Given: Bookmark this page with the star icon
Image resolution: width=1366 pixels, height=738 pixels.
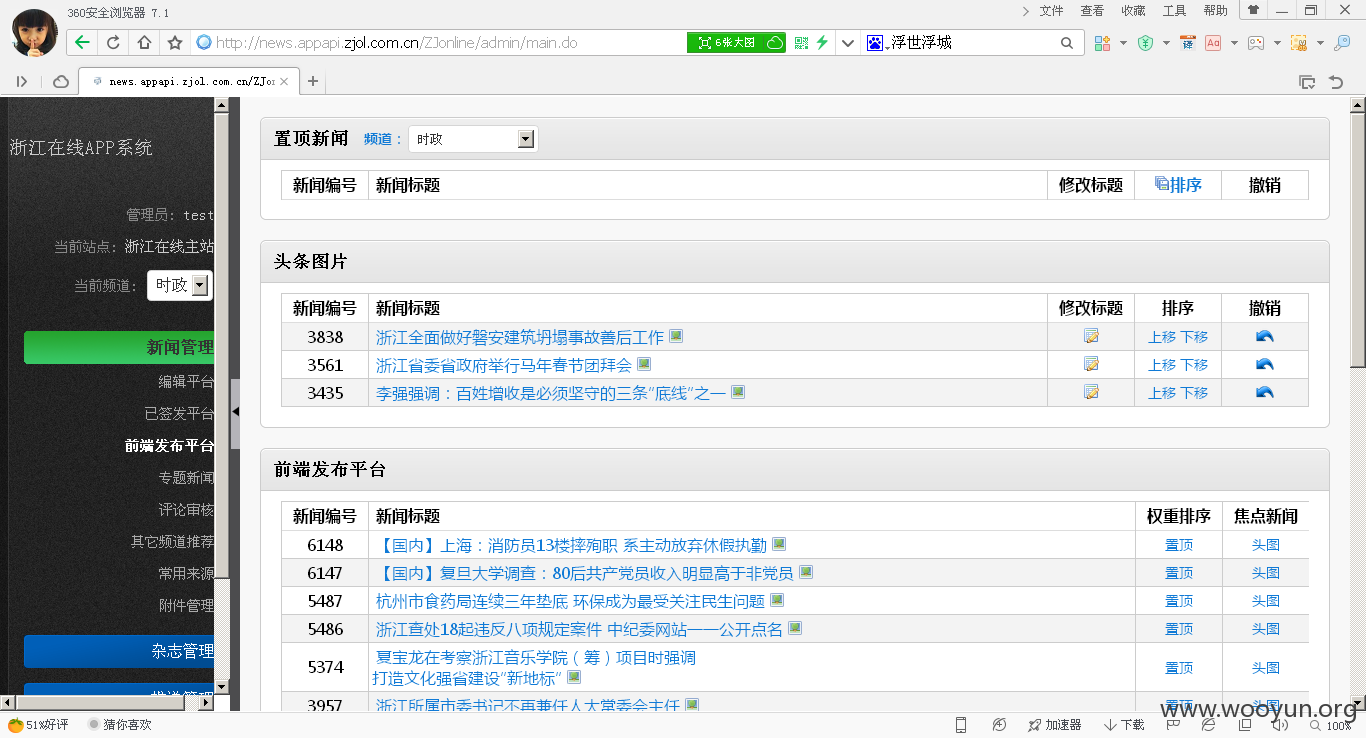Looking at the screenshot, I should click(x=175, y=43).
